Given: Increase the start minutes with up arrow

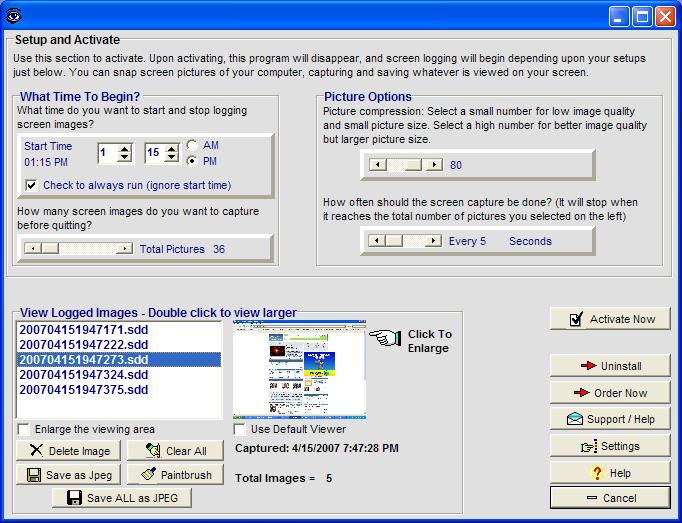Looking at the screenshot, I should tap(172, 148).
